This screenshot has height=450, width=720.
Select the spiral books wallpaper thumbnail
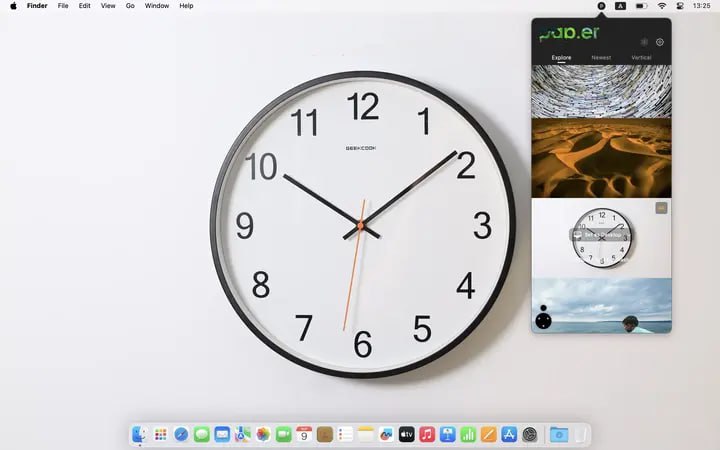click(602, 91)
